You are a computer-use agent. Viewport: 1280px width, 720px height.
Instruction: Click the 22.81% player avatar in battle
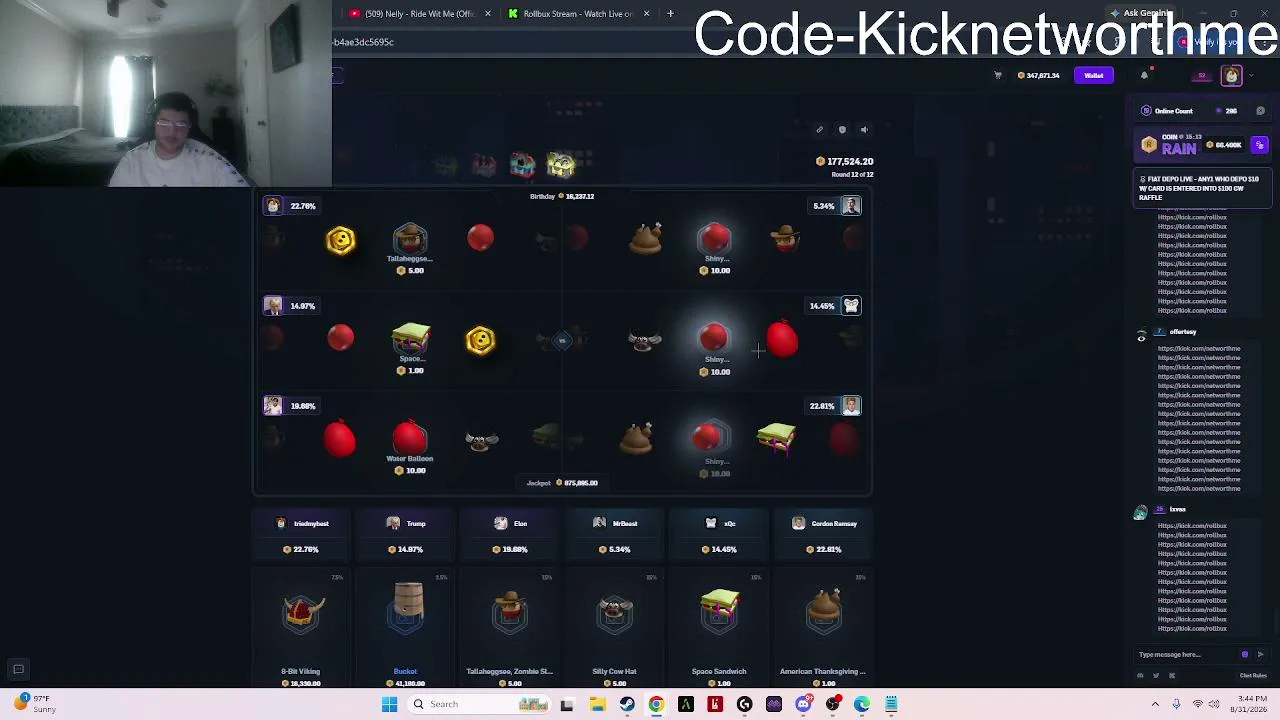[851, 406]
